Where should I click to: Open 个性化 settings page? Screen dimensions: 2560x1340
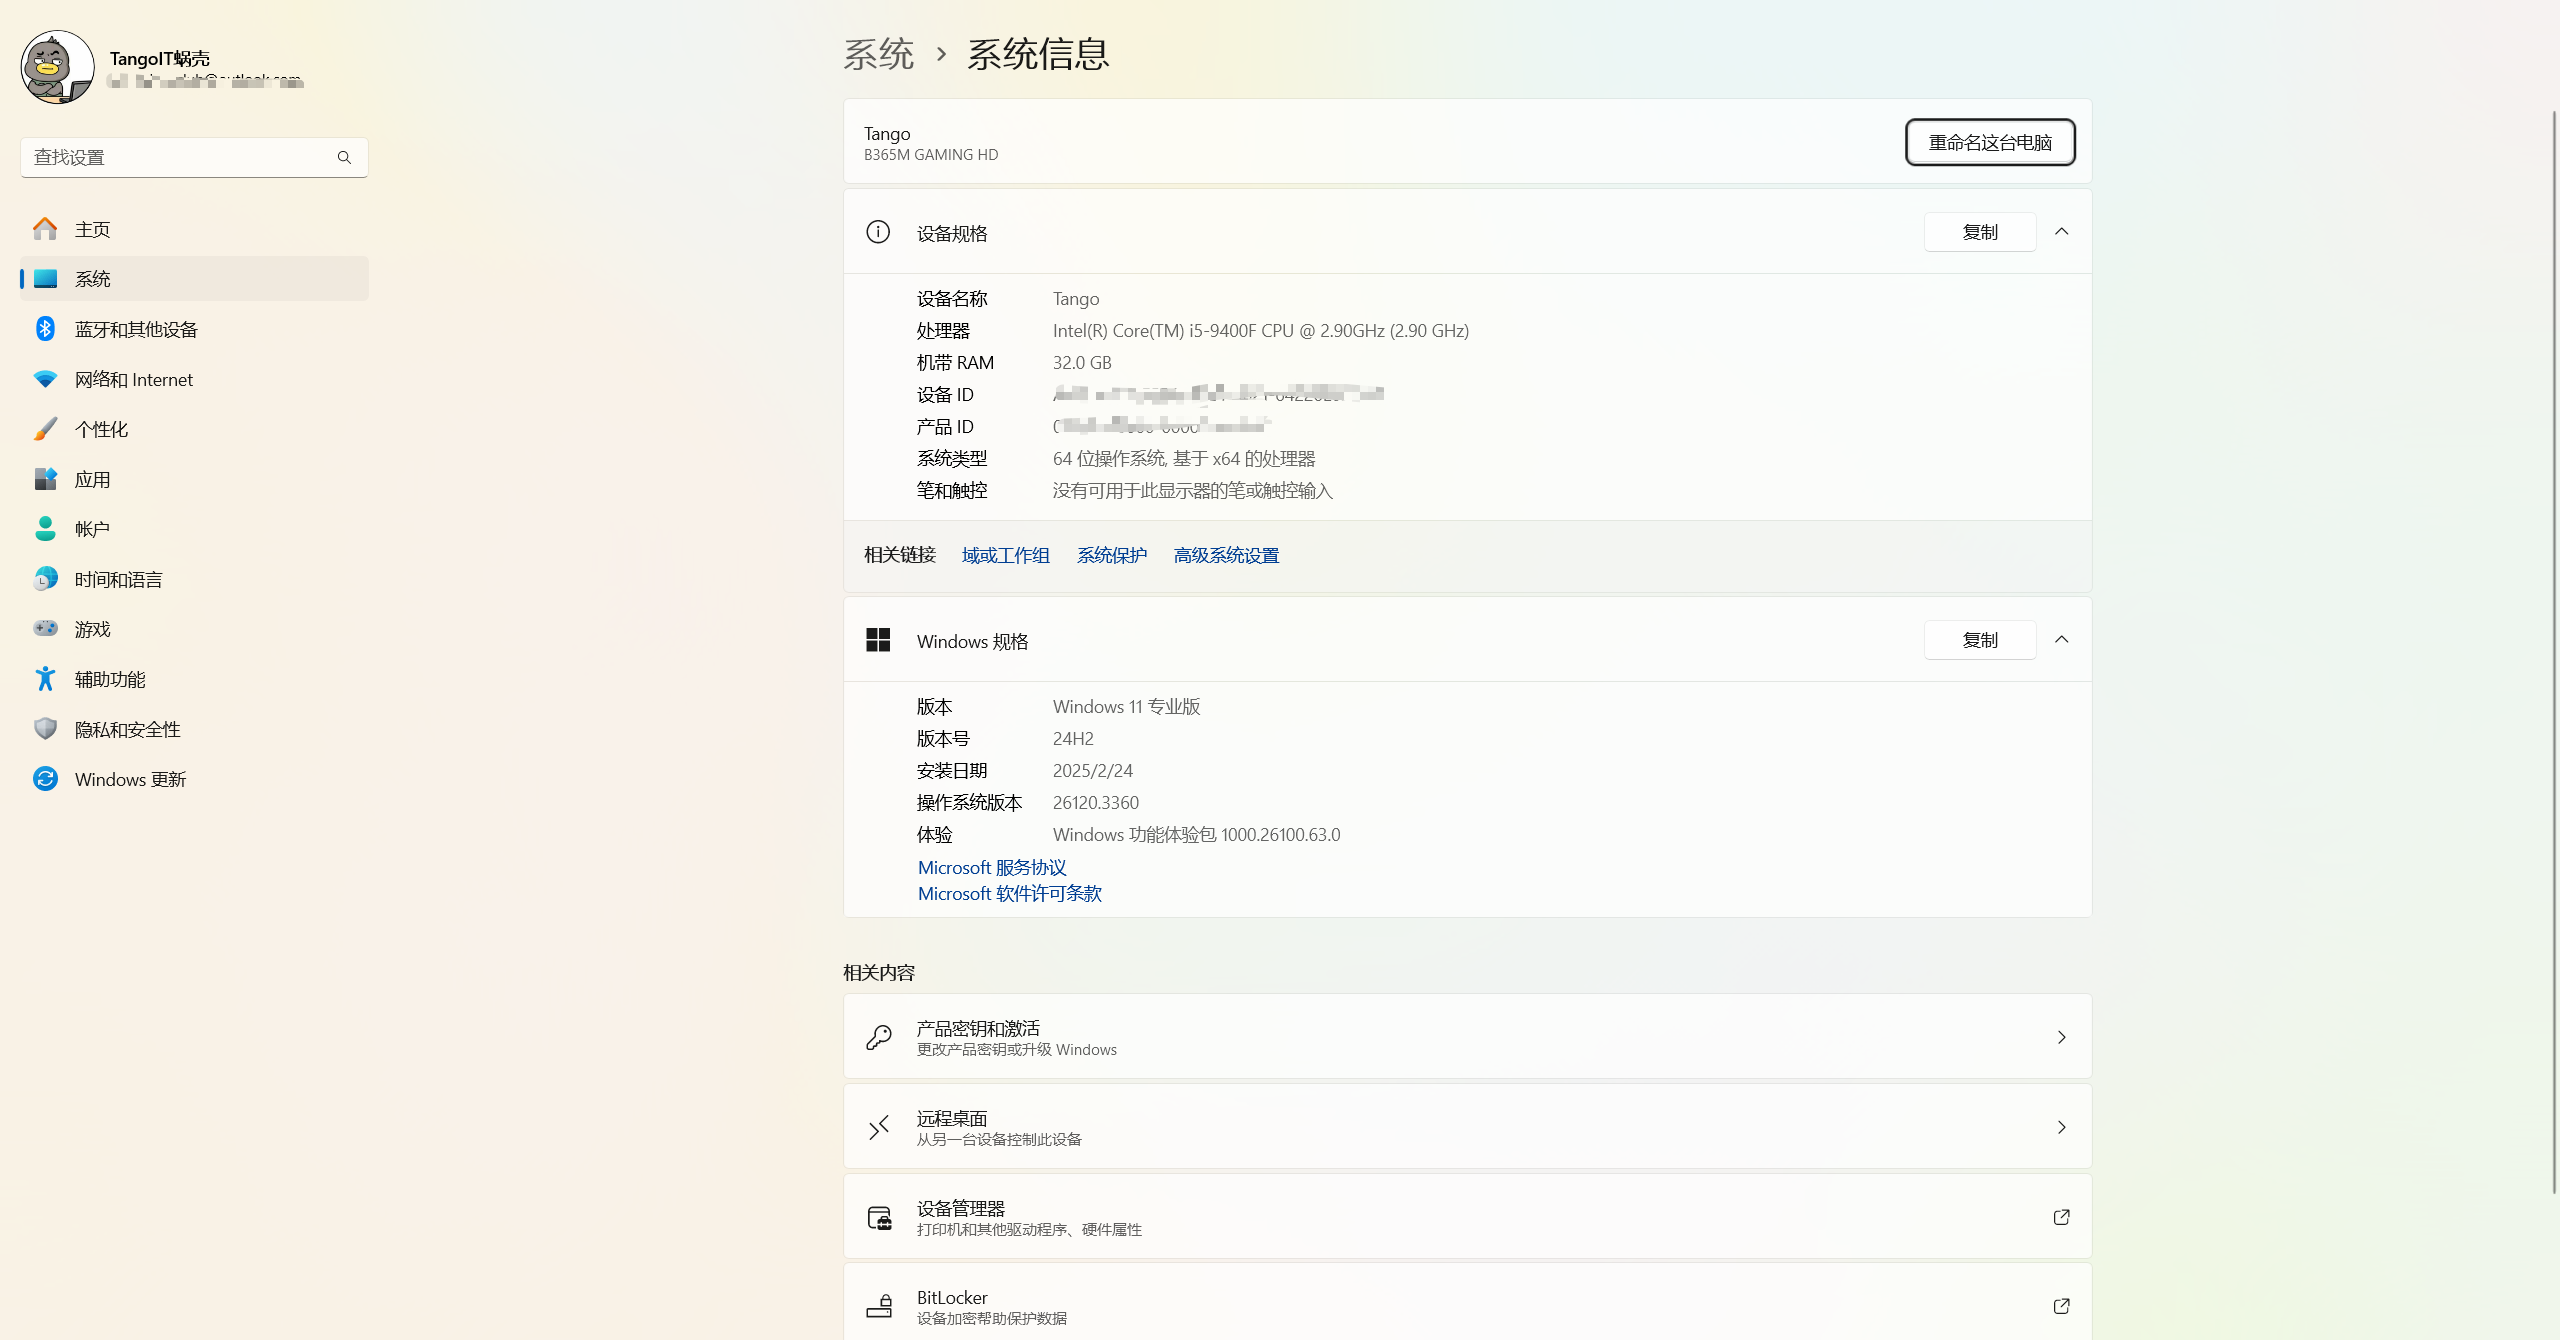[194, 429]
